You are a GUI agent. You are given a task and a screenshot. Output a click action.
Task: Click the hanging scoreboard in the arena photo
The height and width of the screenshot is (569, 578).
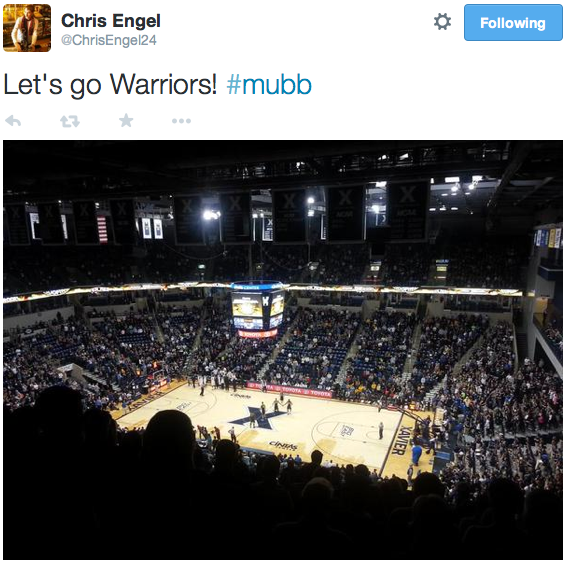click(258, 309)
